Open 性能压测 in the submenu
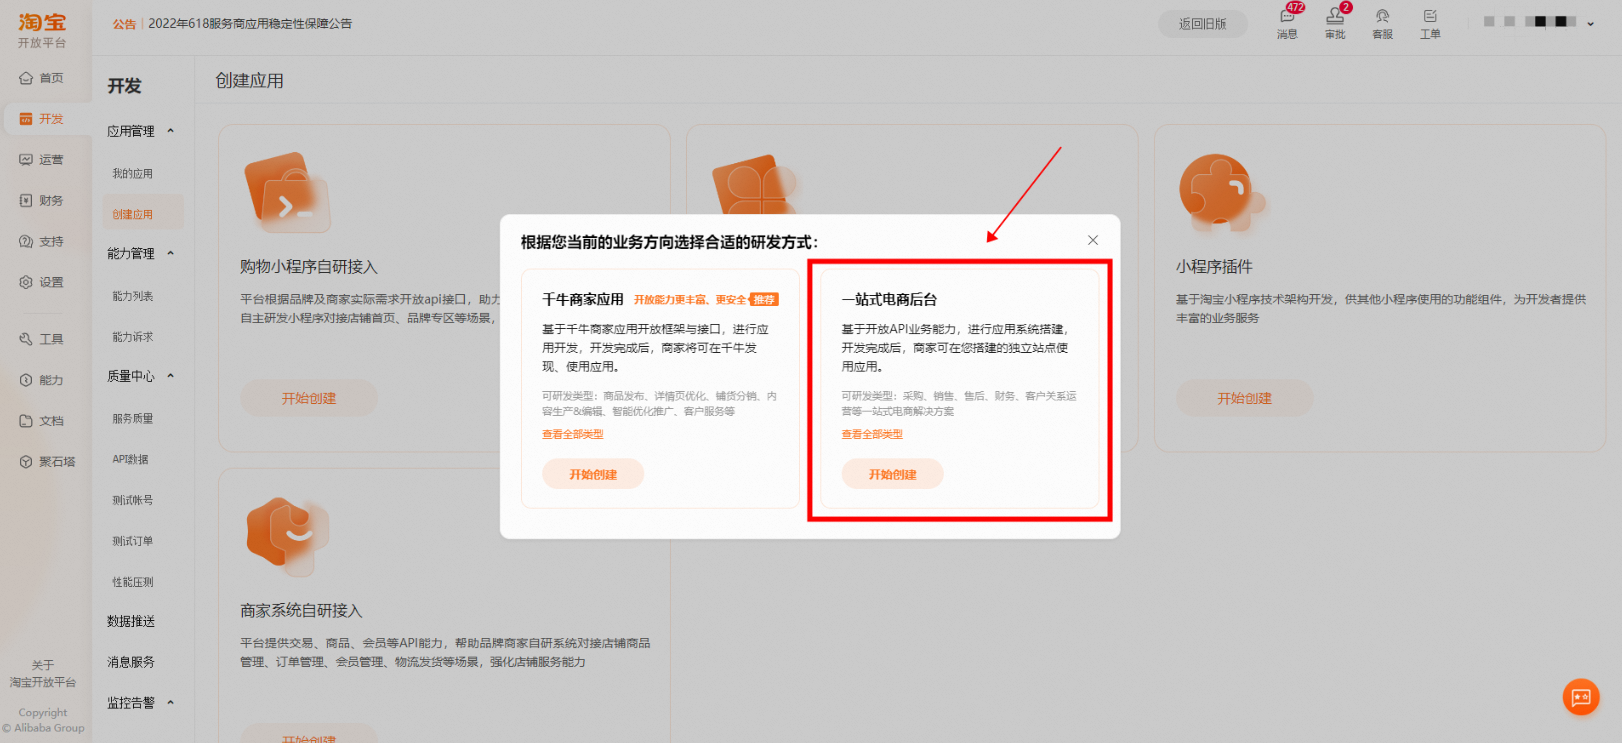1622x743 pixels. tap(133, 582)
